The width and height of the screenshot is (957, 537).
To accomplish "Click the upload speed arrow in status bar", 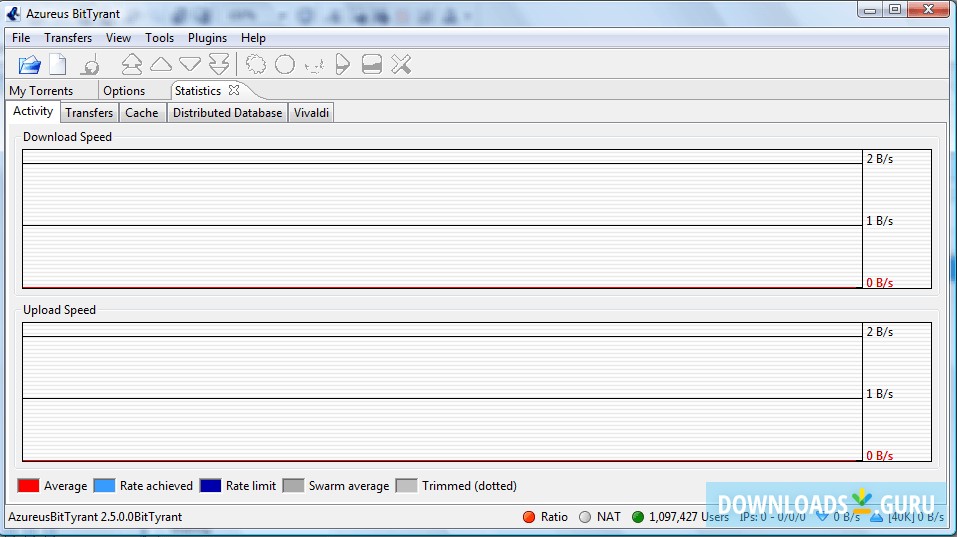I will pos(876,517).
